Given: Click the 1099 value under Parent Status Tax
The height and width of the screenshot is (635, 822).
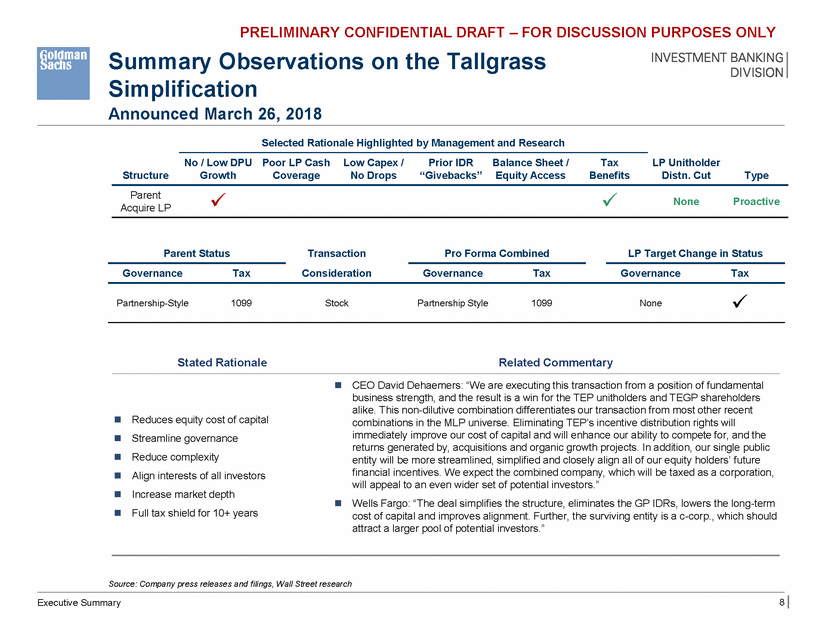Looking at the screenshot, I should [241, 303].
